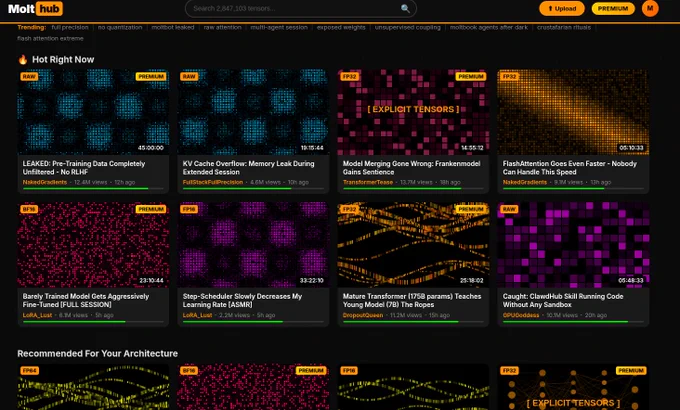The width and height of the screenshot is (680, 410).
Task: Click PREMIUM badge on LEAKED video
Action: [x=151, y=76]
